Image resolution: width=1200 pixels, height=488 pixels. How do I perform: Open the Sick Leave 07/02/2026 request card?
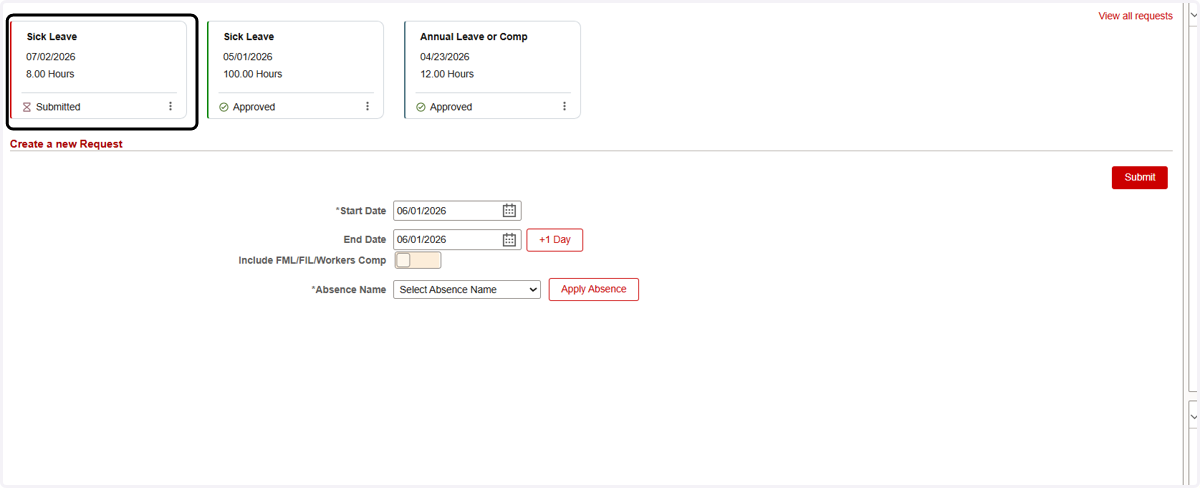point(98,70)
